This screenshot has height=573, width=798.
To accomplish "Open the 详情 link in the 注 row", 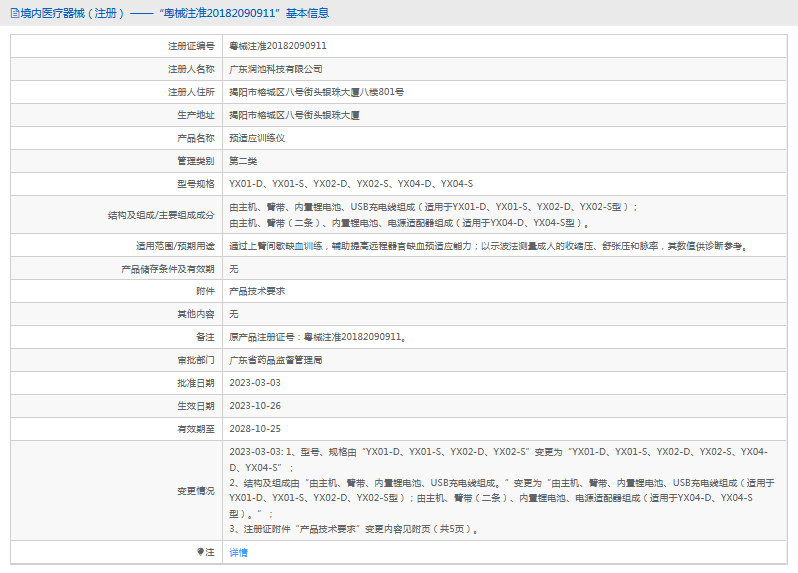I will 238,553.
